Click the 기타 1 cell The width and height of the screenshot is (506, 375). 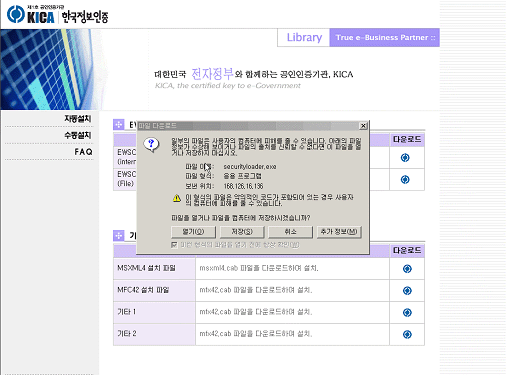pos(154,312)
